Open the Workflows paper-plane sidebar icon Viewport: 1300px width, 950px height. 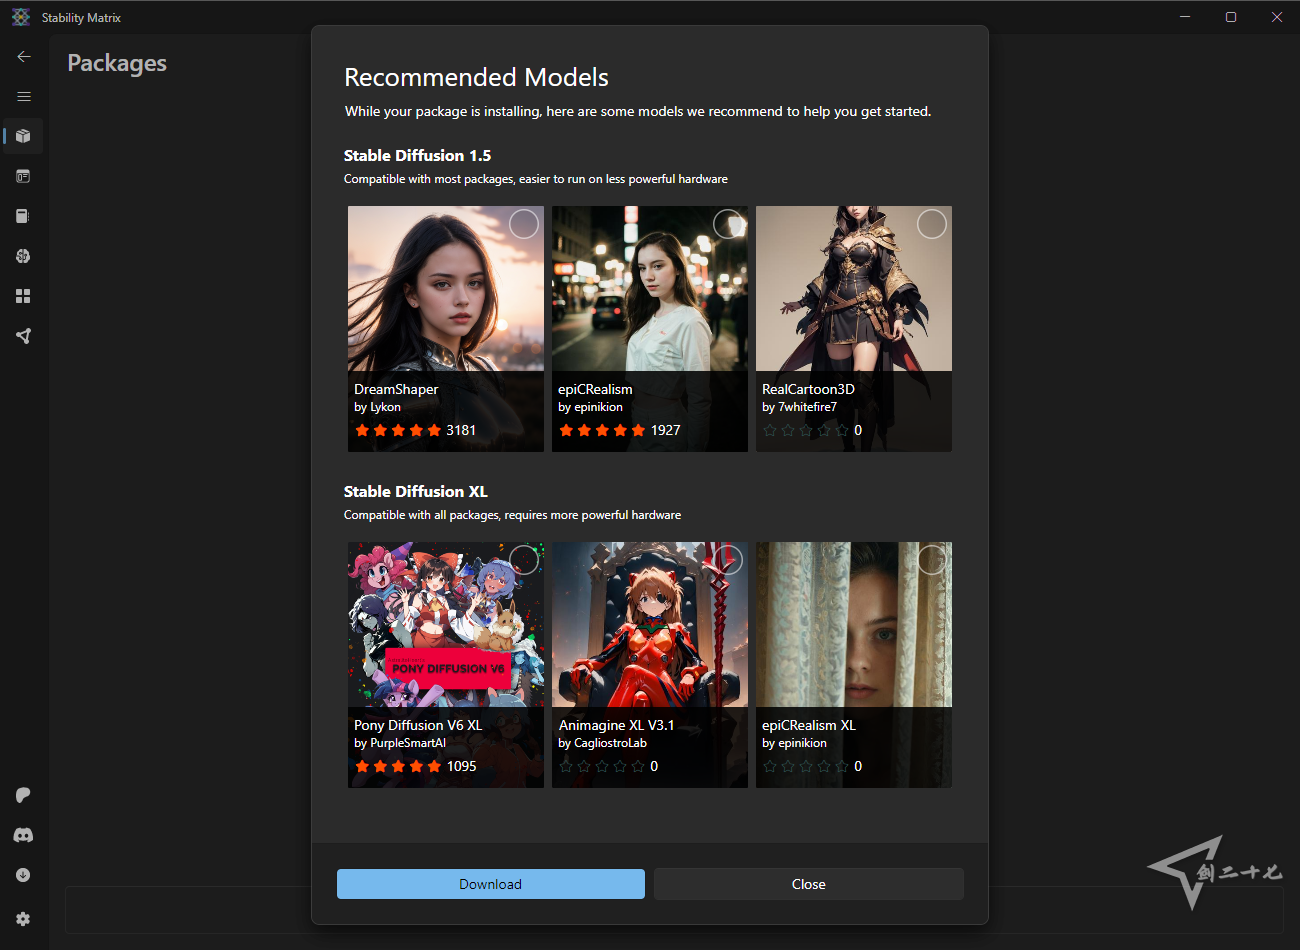click(24, 336)
